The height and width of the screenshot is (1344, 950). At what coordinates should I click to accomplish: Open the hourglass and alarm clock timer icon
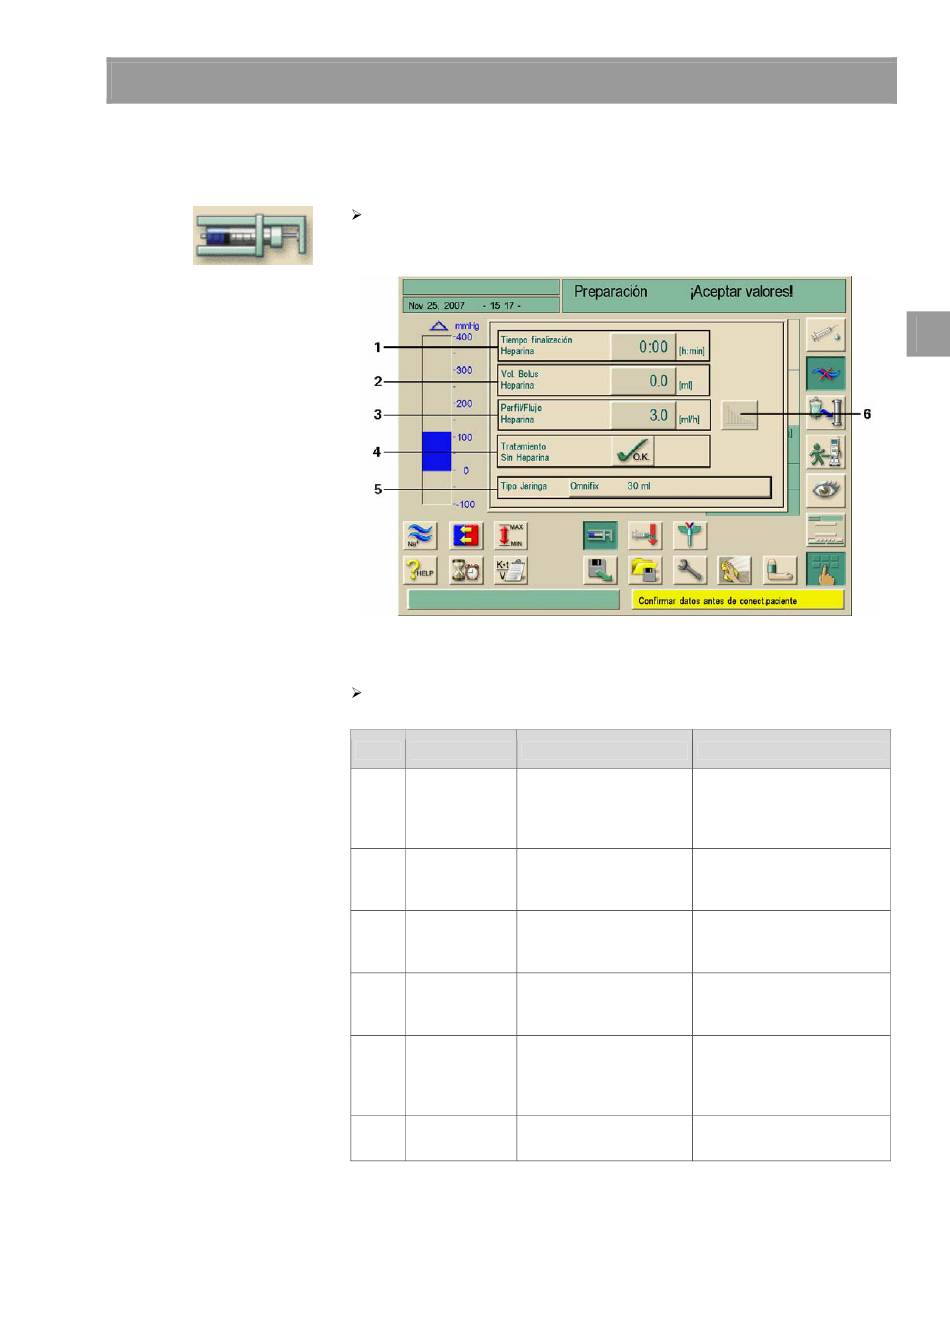pyautogui.click(x=465, y=570)
